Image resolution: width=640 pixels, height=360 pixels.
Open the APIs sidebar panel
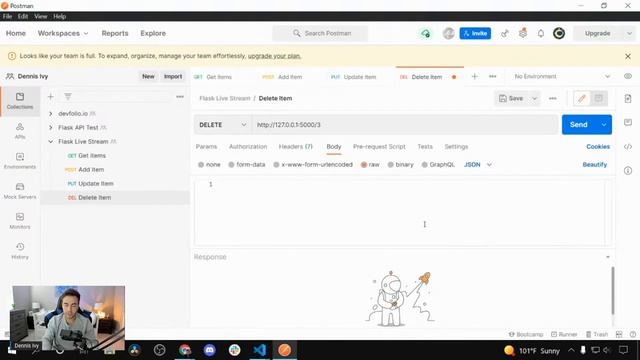pos(20,131)
